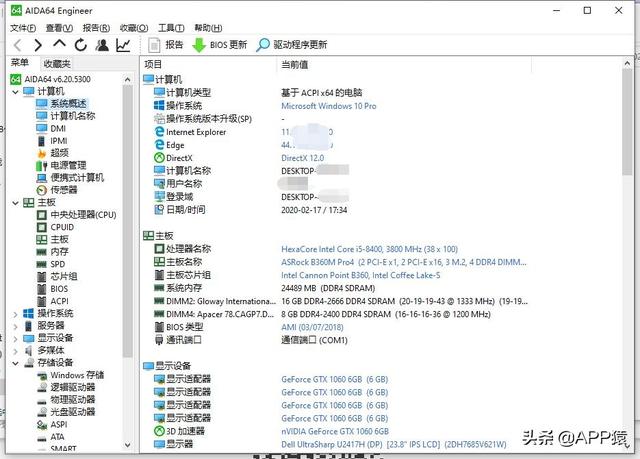Viewport: 640px width, 459px height.
Task: Click the AIDA64 v6.20.5300 root node
Action: tap(51, 79)
